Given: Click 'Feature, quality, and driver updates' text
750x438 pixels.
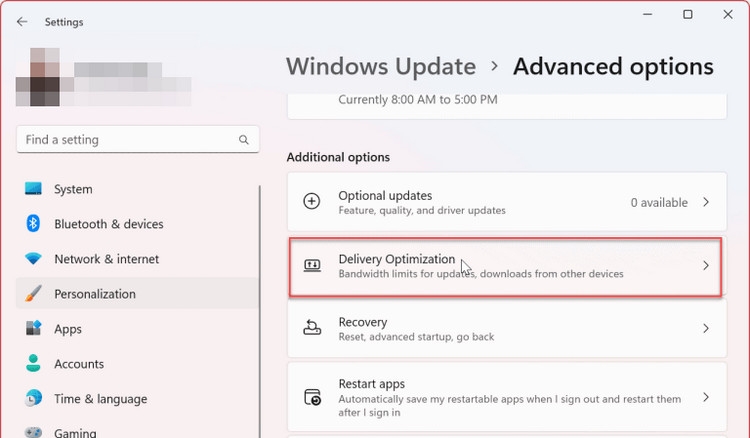Looking at the screenshot, I should [422, 210].
